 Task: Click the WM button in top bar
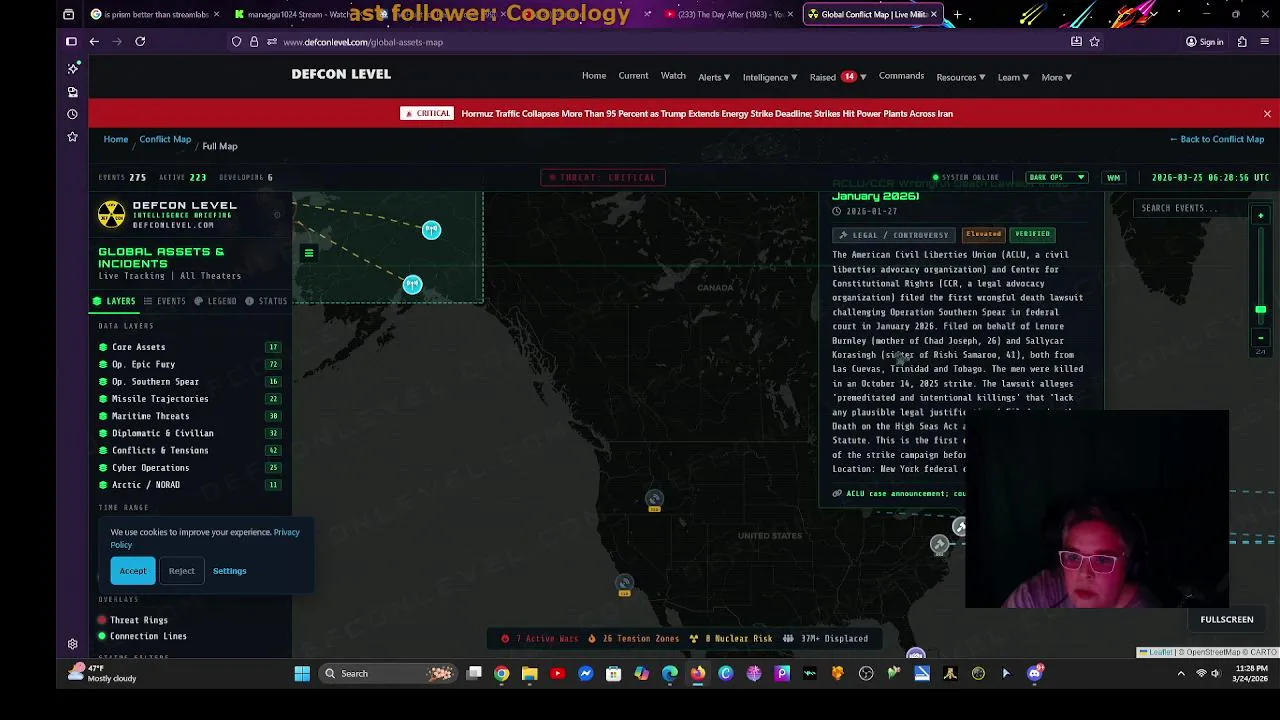coord(1113,177)
